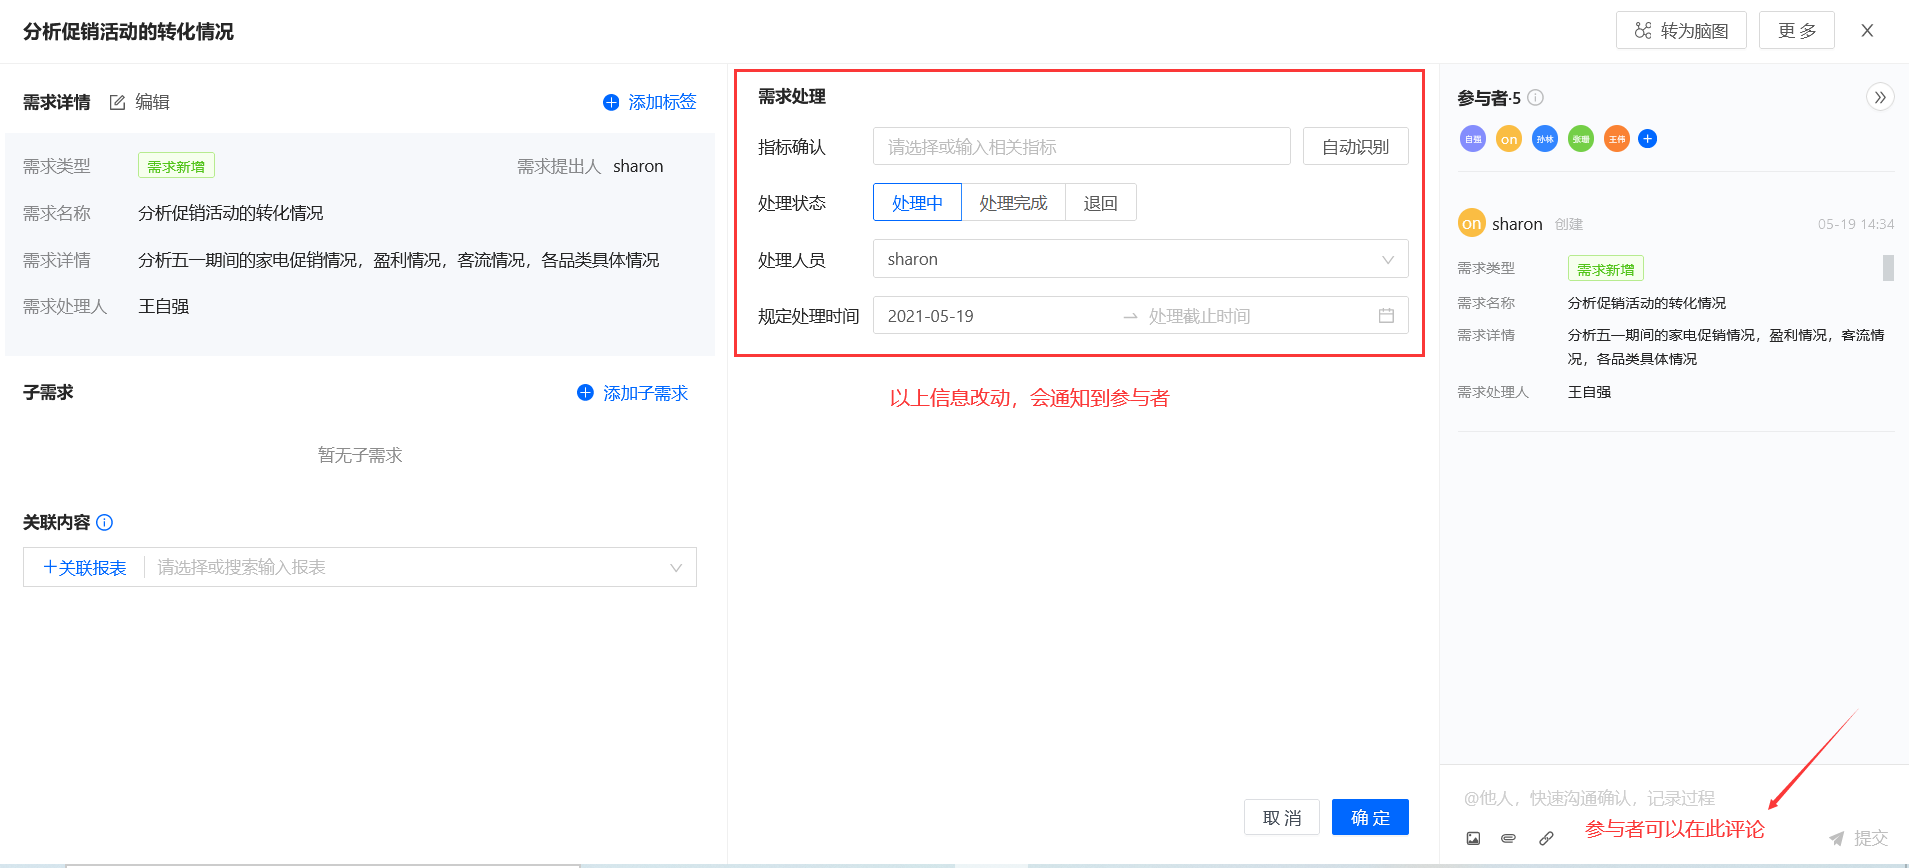Select the 处理中 status option
Screen dimensions: 1909x868
point(917,203)
